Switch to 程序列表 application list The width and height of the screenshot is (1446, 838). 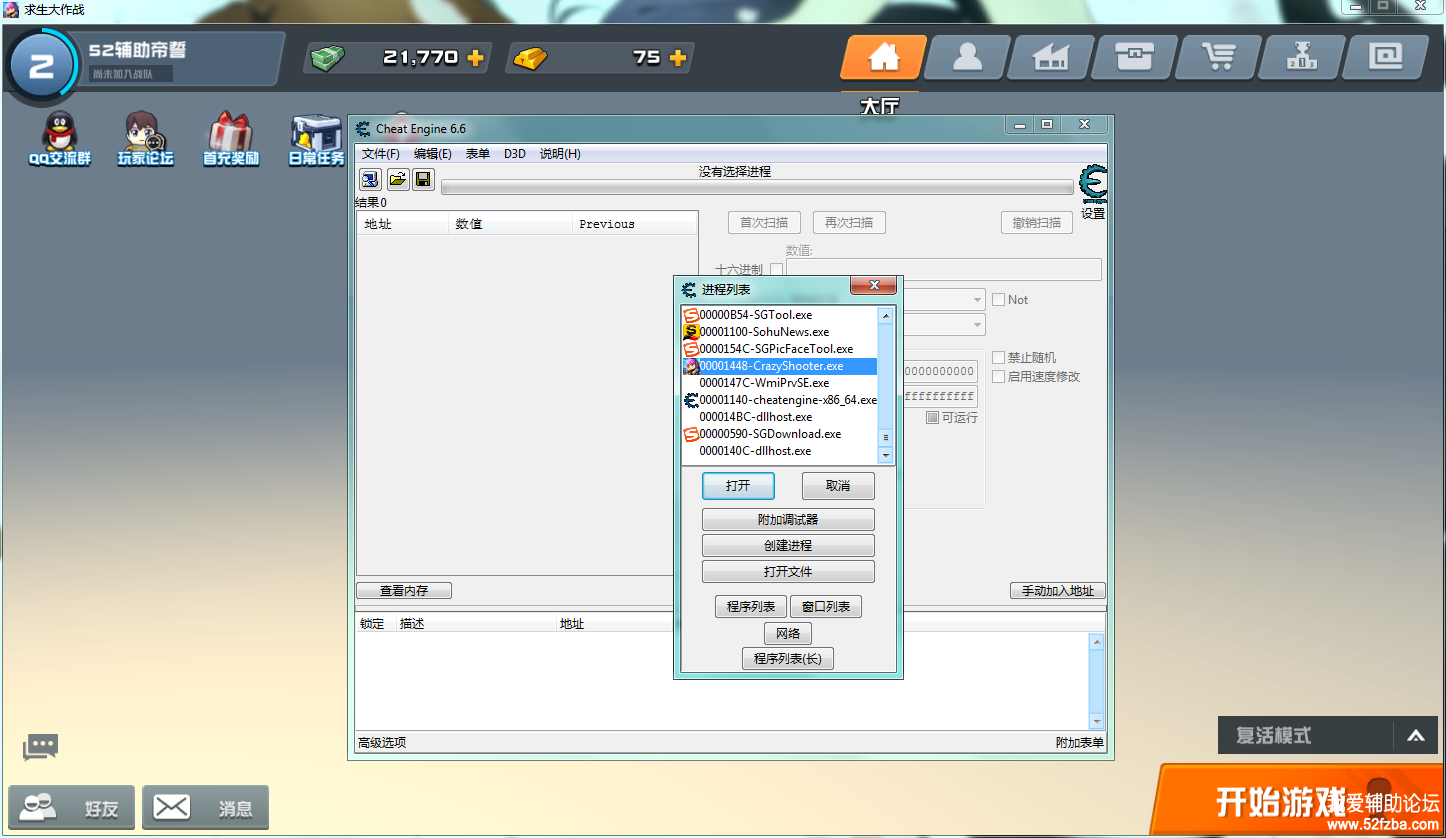coord(751,607)
